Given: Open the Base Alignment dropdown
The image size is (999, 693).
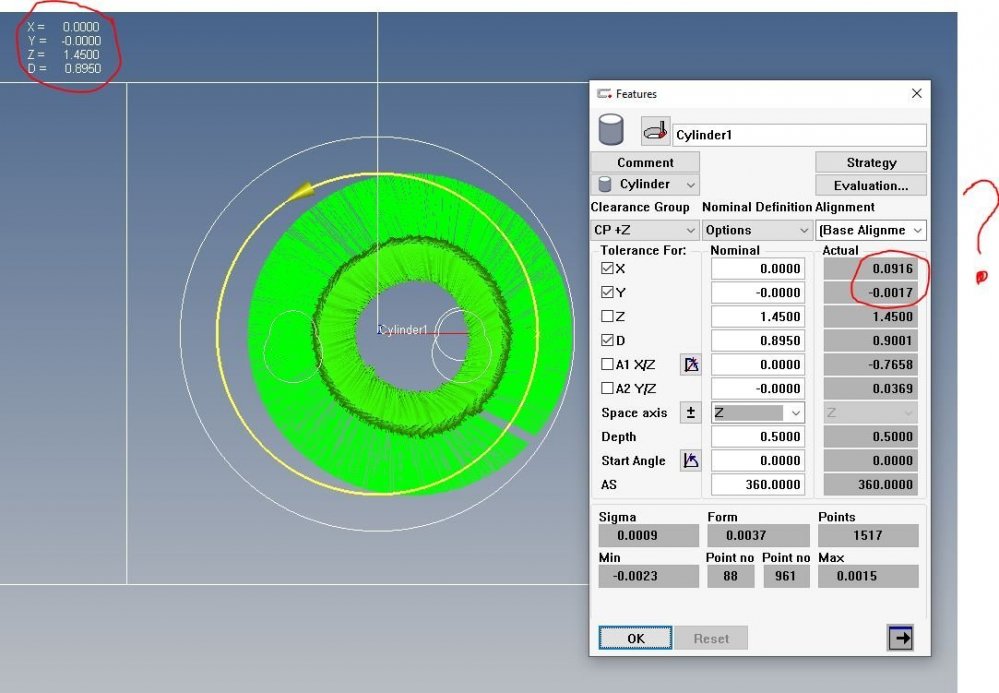Looking at the screenshot, I should pos(871,230).
